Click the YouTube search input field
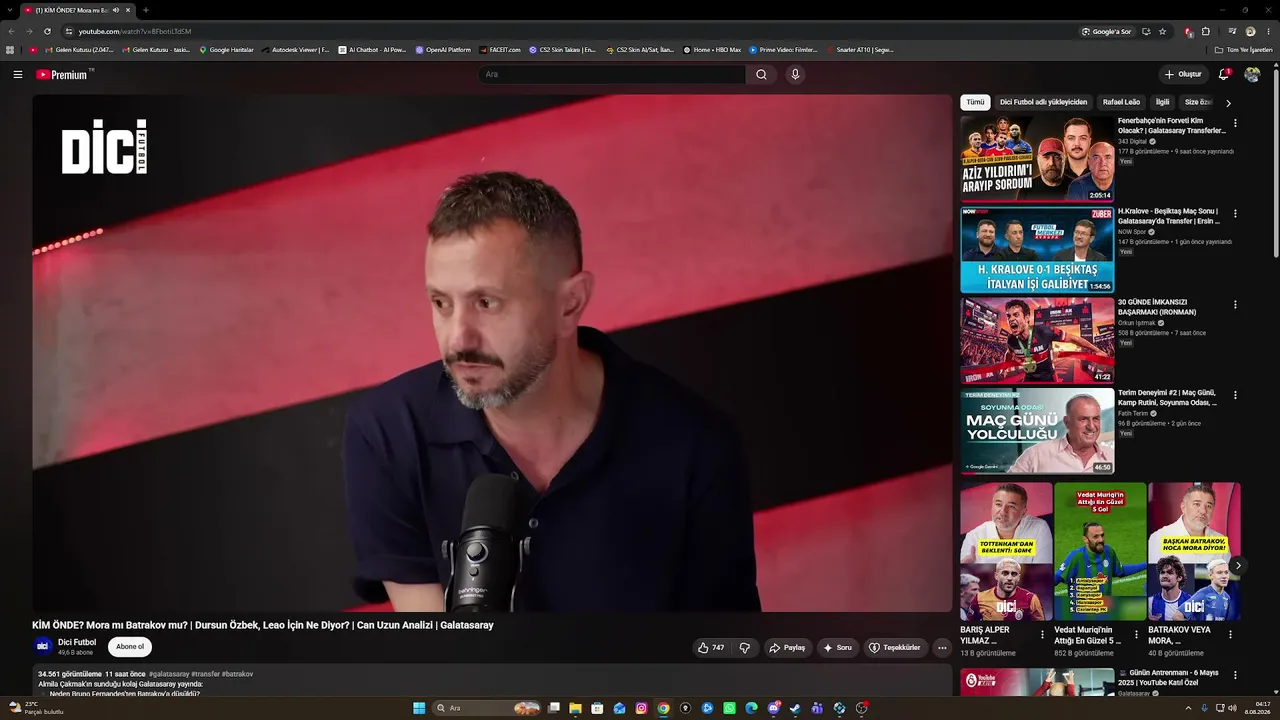This screenshot has width=1280, height=720. pos(612,74)
